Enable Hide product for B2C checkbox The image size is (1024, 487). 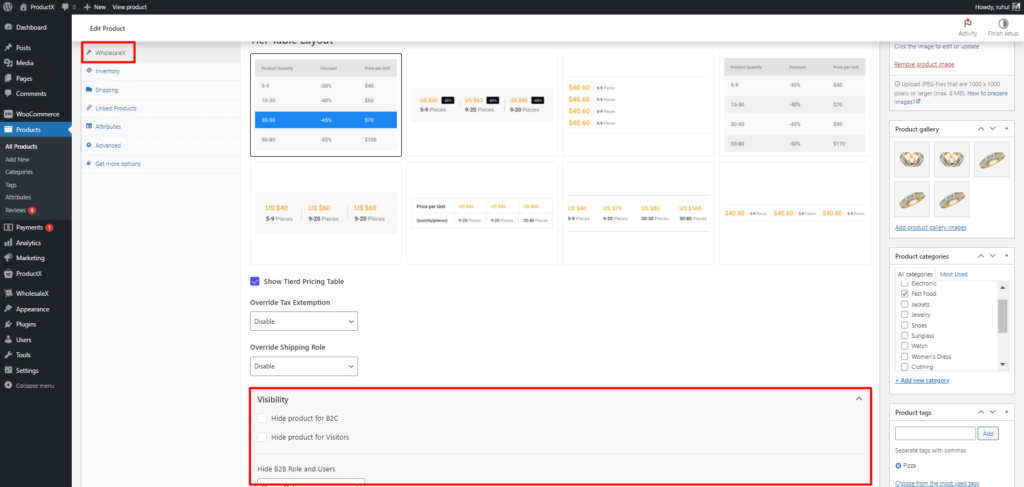262,418
